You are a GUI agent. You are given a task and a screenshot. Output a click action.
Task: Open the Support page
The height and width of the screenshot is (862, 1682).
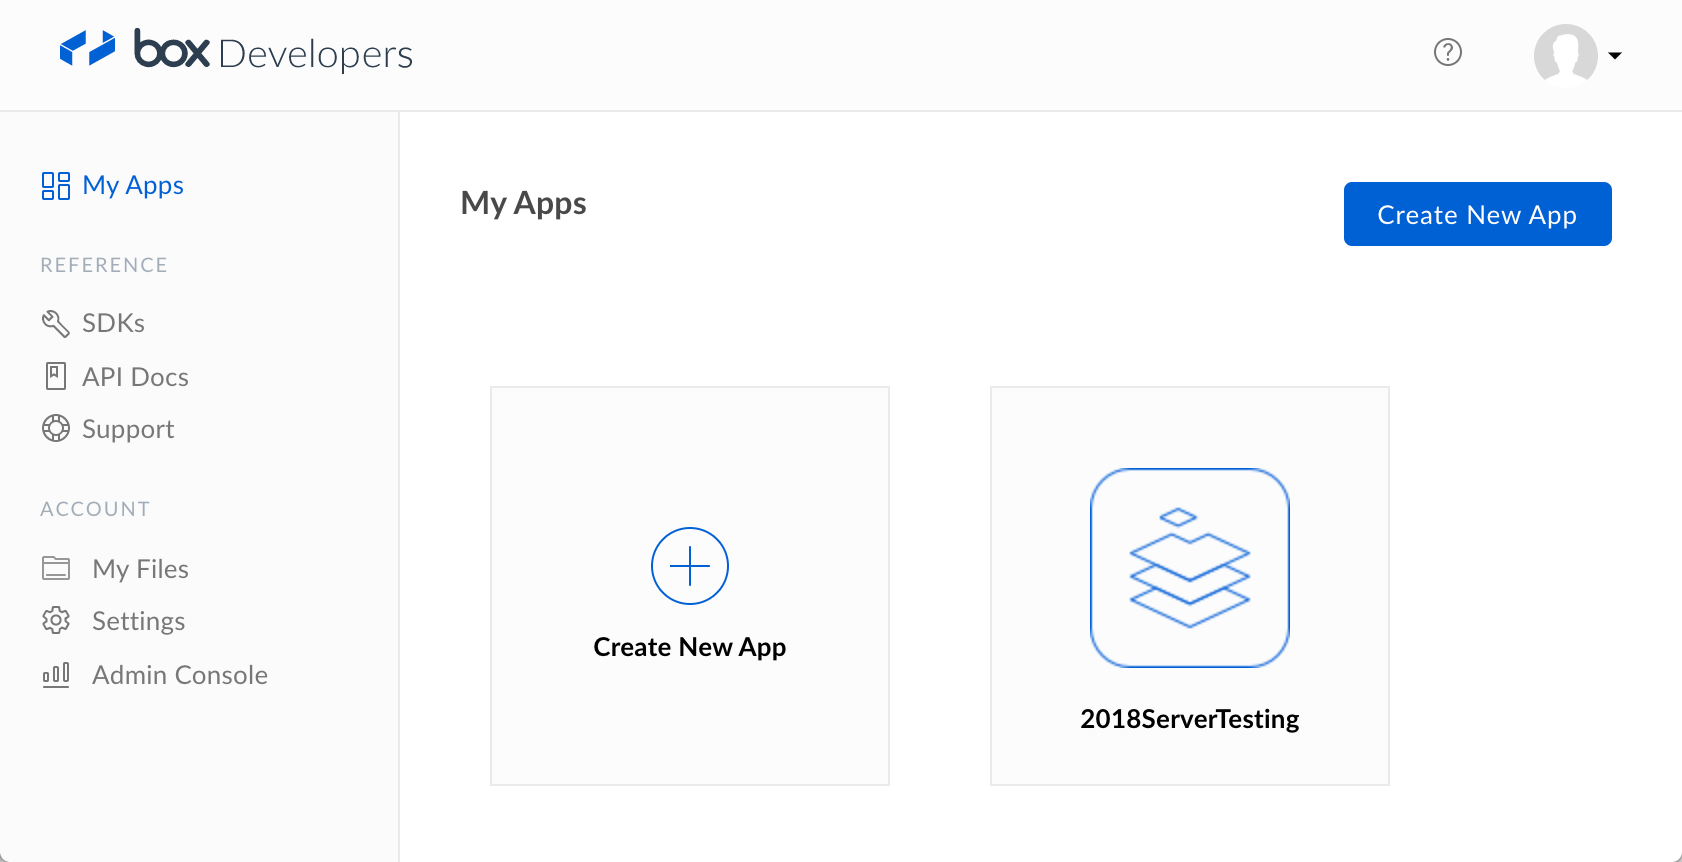[x=128, y=430]
